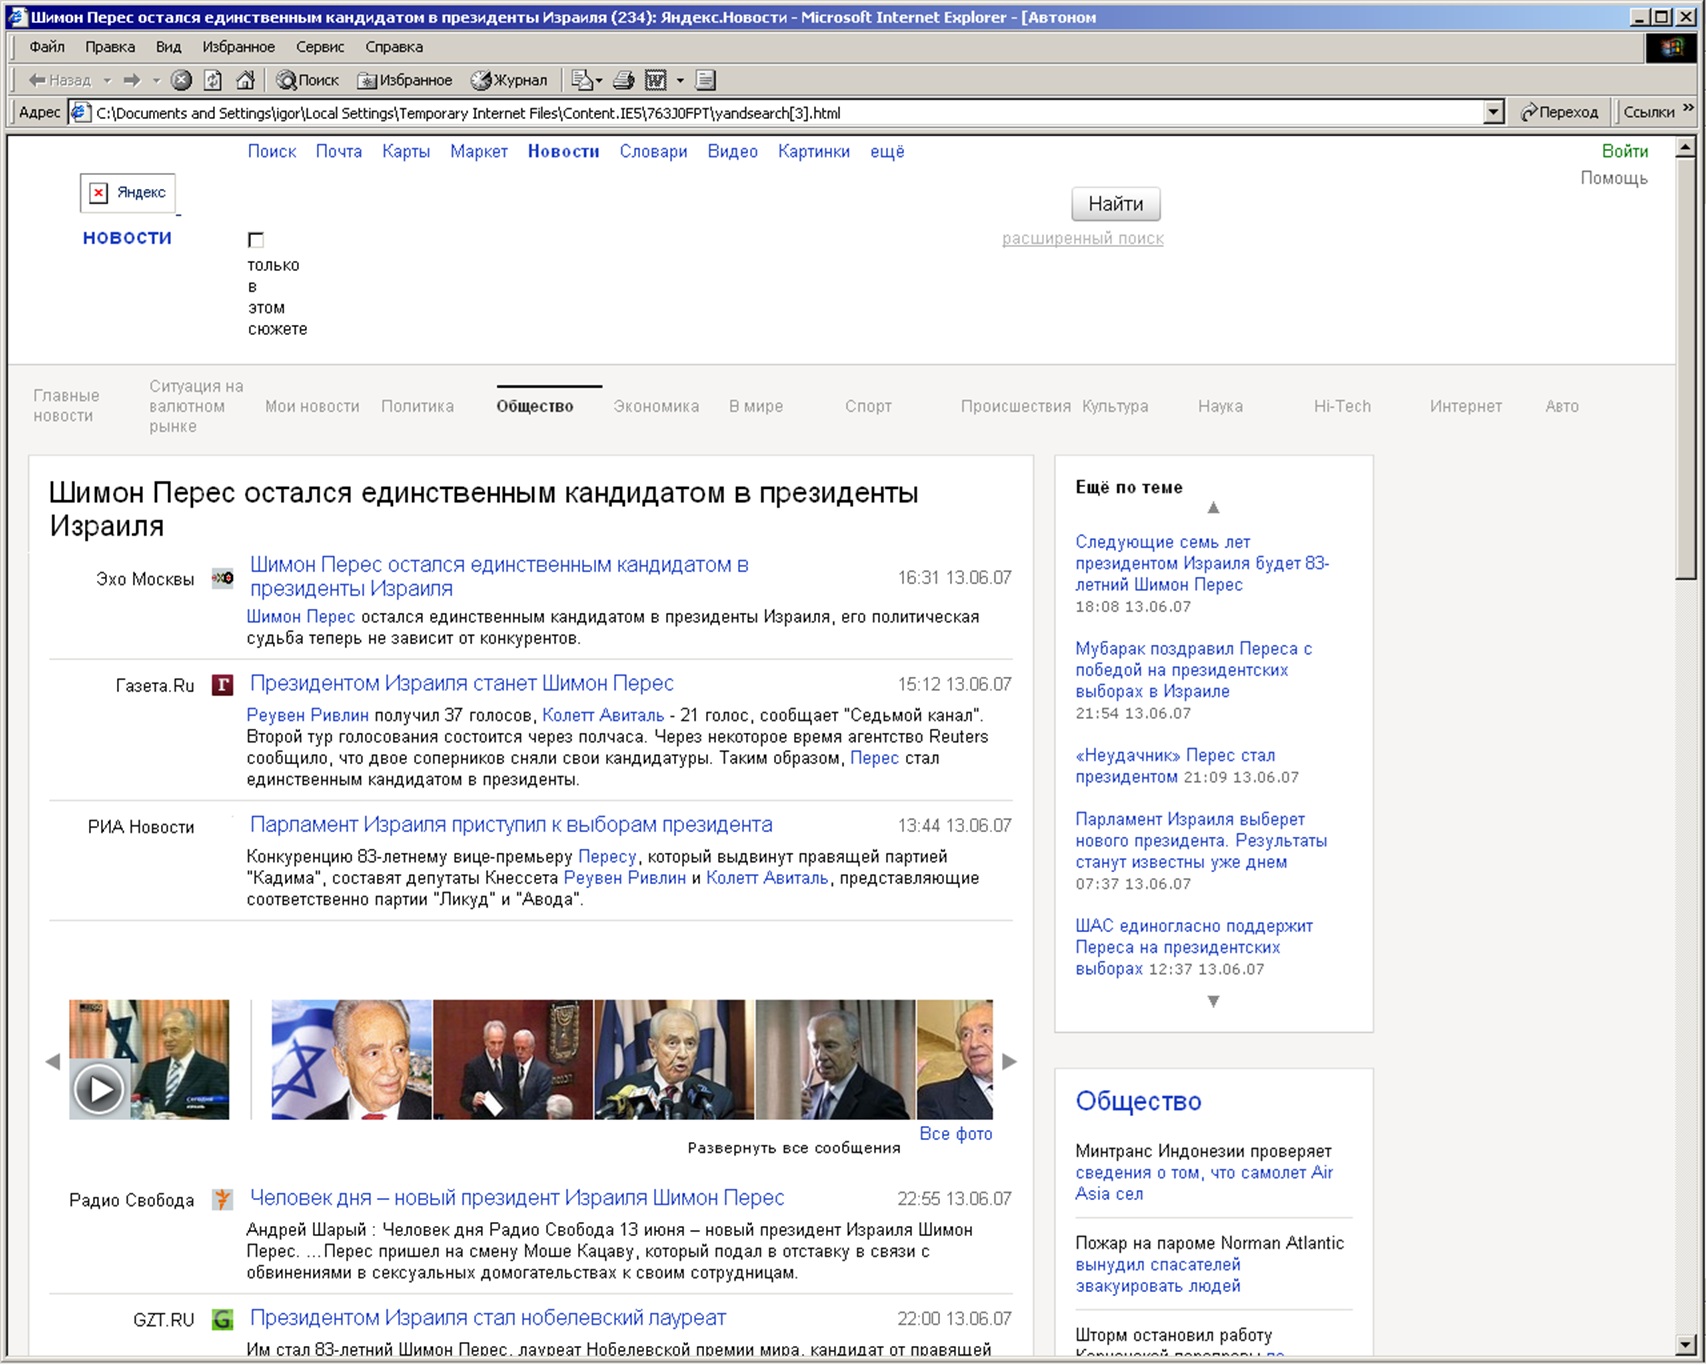Open the Карты link in top navigation

(406, 151)
